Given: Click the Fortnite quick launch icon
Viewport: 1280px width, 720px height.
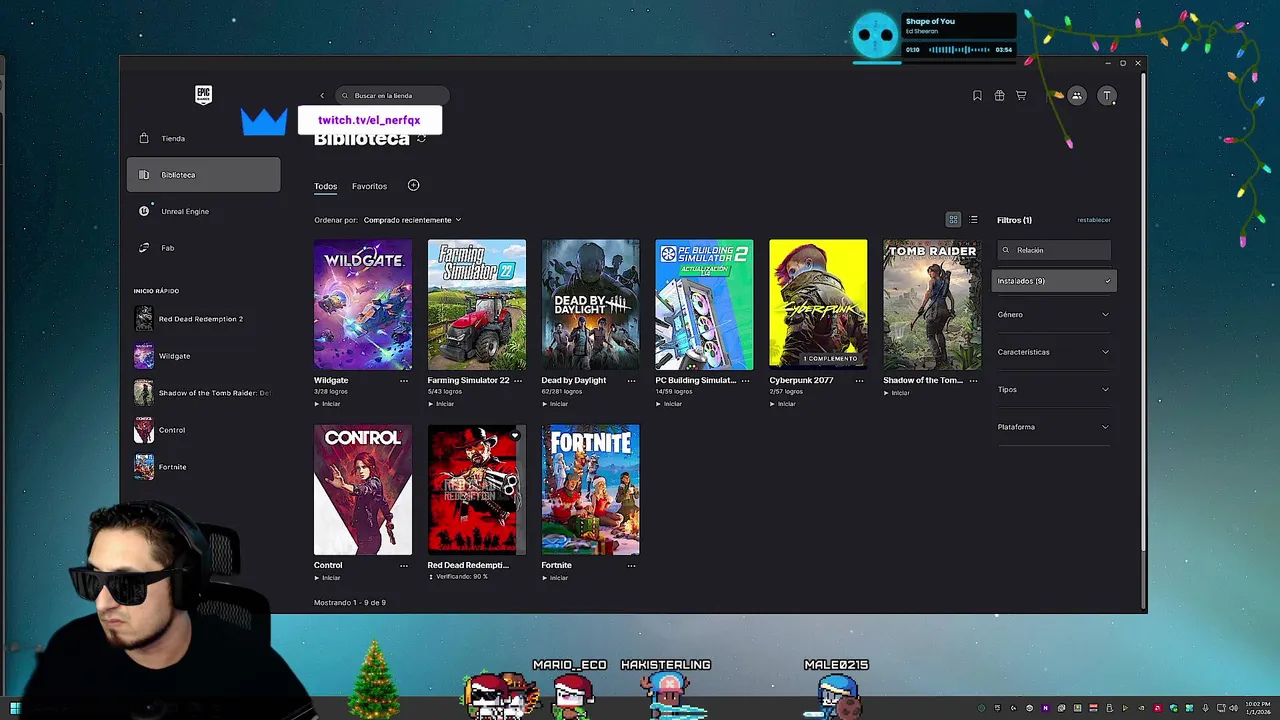Looking at the screenshot, I should click(144, 467).
